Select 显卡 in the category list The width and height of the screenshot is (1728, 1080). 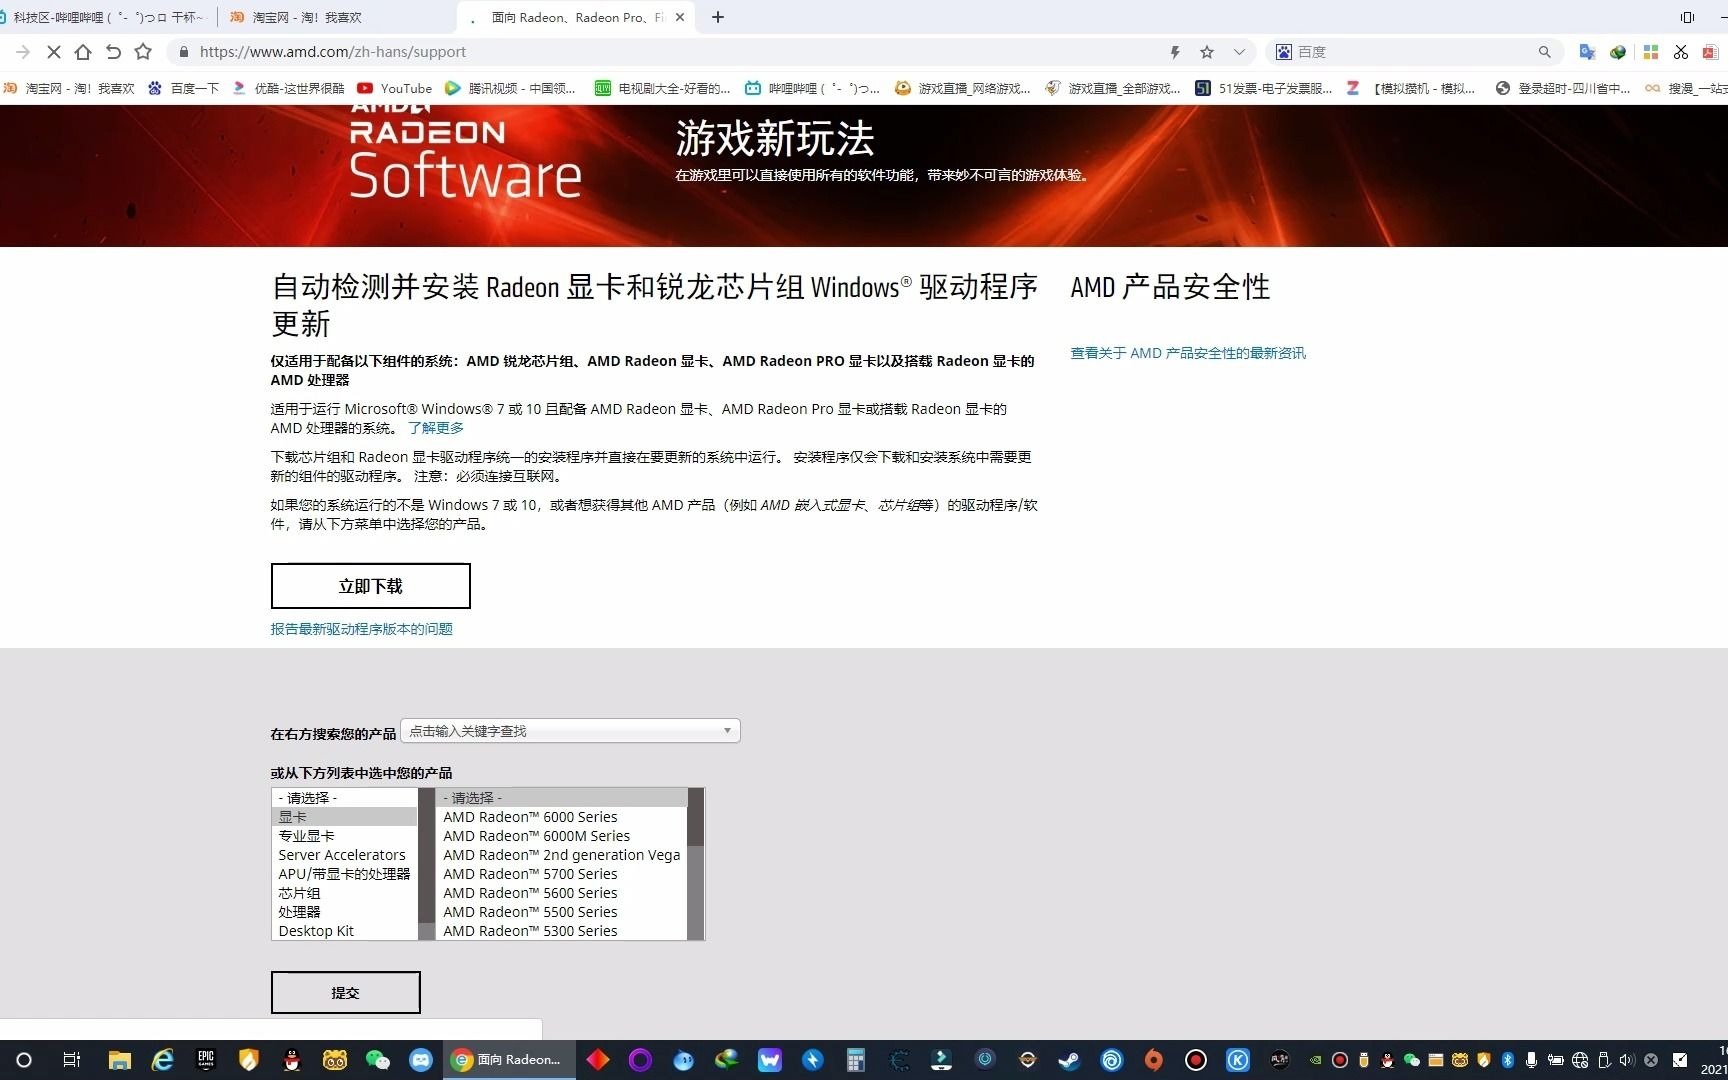click(x=344, y=817)
